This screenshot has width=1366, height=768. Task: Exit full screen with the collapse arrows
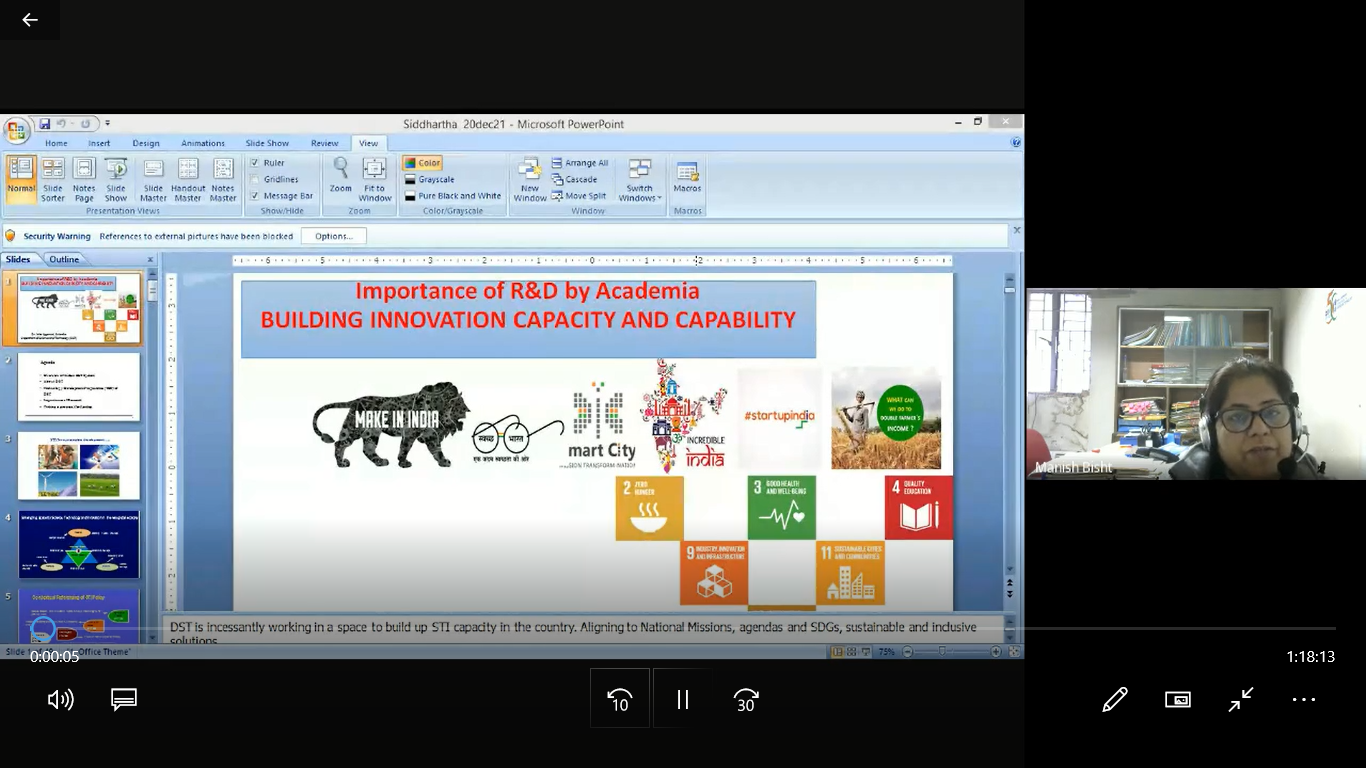[x=1241, y=699]
